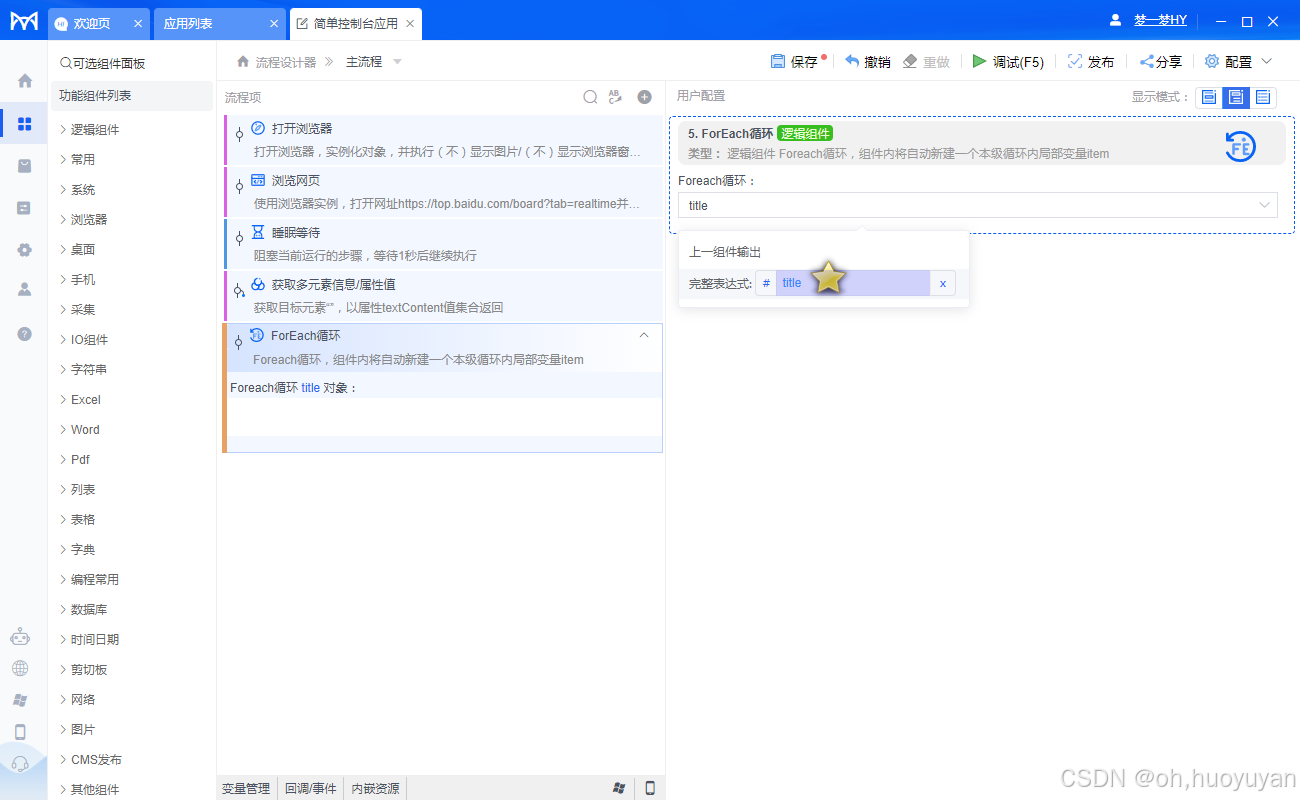1300x800 pixels.
Task: Click the 撤销 undo button
Action: 867,61
